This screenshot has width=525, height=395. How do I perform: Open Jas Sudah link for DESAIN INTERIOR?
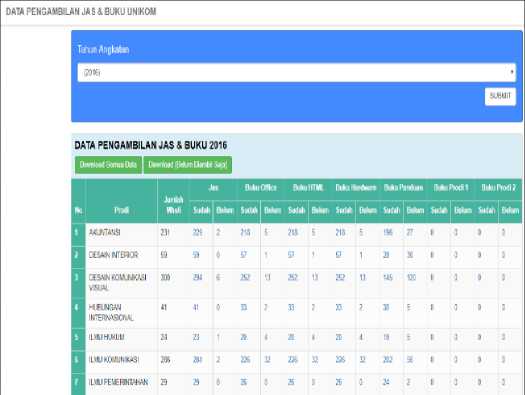pyautogui.click(x=196, y=255)
